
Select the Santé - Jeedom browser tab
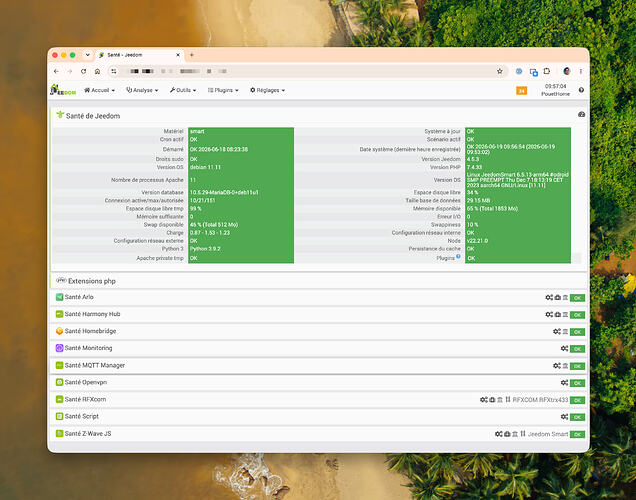click(x=139, y=55)
